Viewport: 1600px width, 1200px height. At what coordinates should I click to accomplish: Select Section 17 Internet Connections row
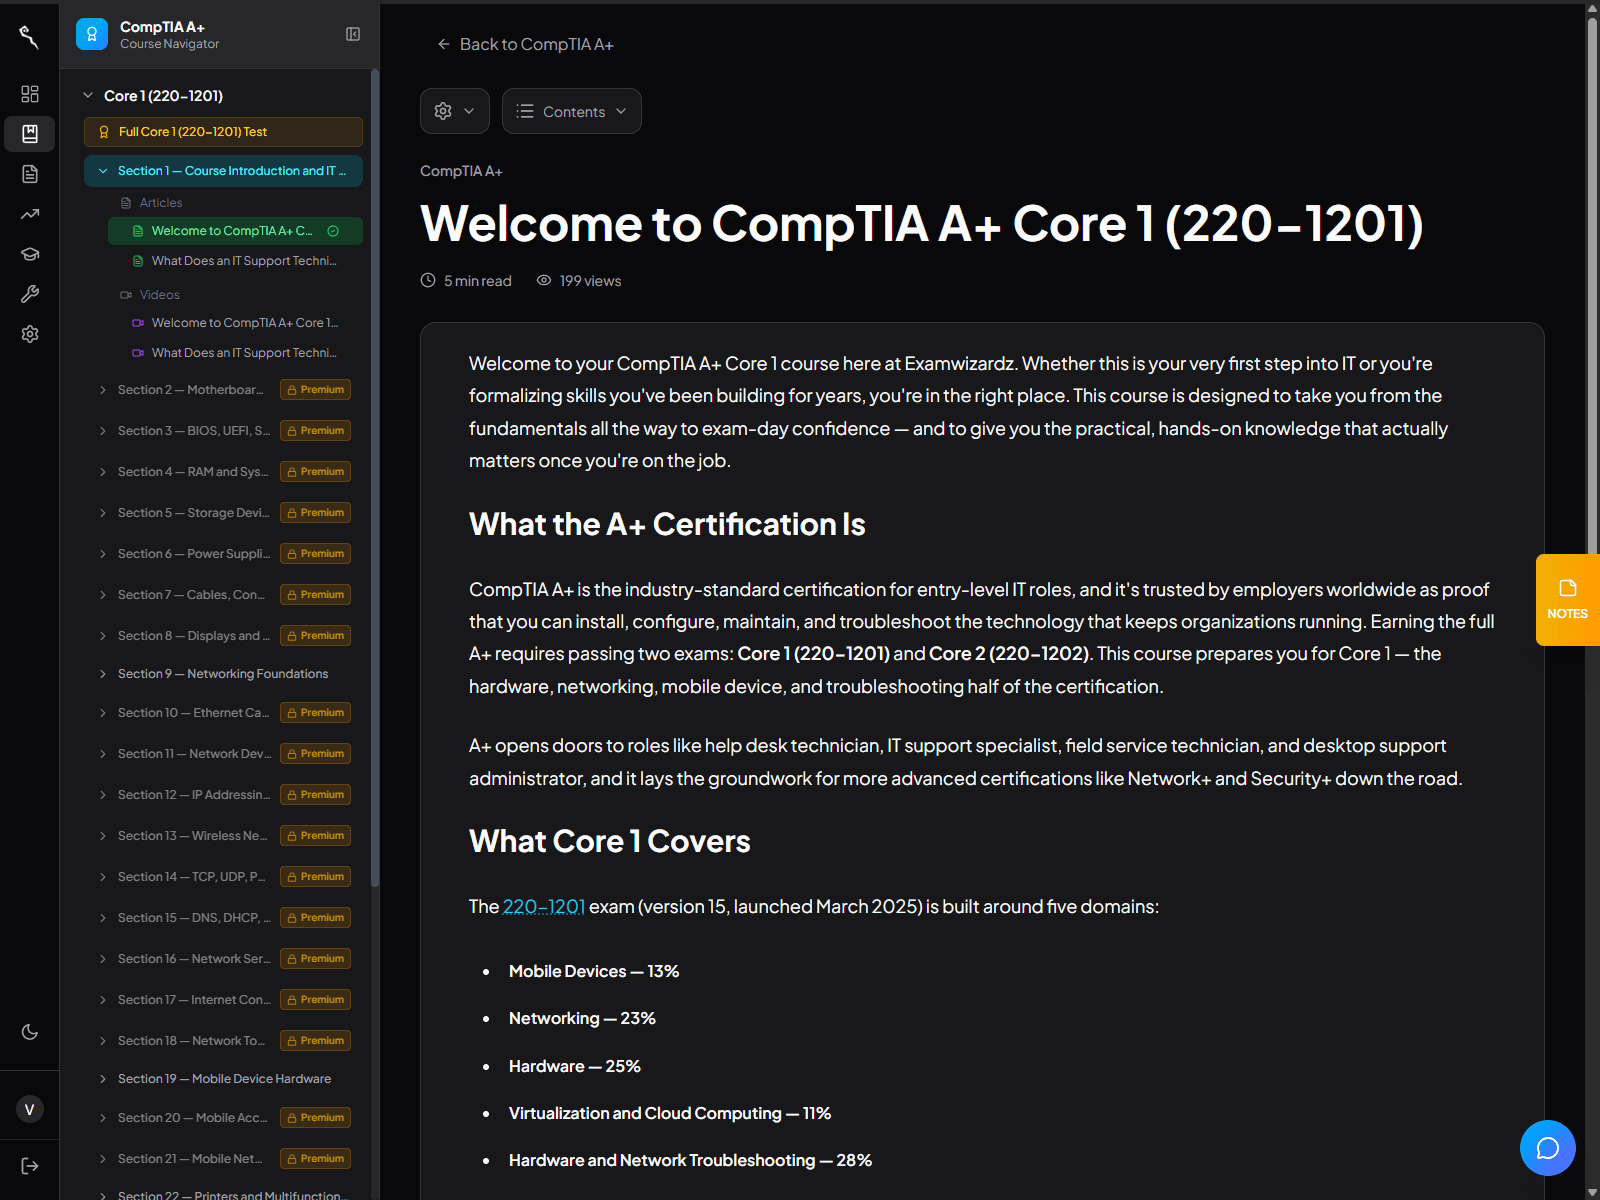pos(223,1000)
